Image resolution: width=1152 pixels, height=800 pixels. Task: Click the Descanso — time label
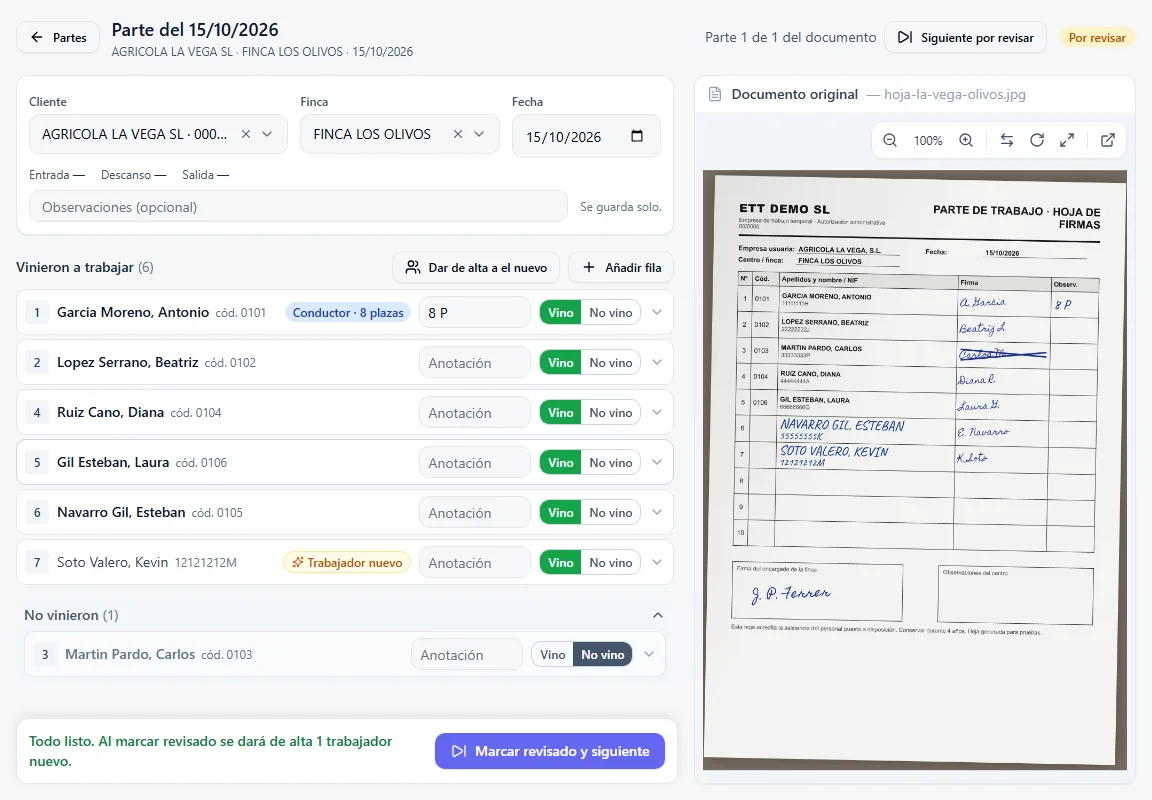point(133,175)
